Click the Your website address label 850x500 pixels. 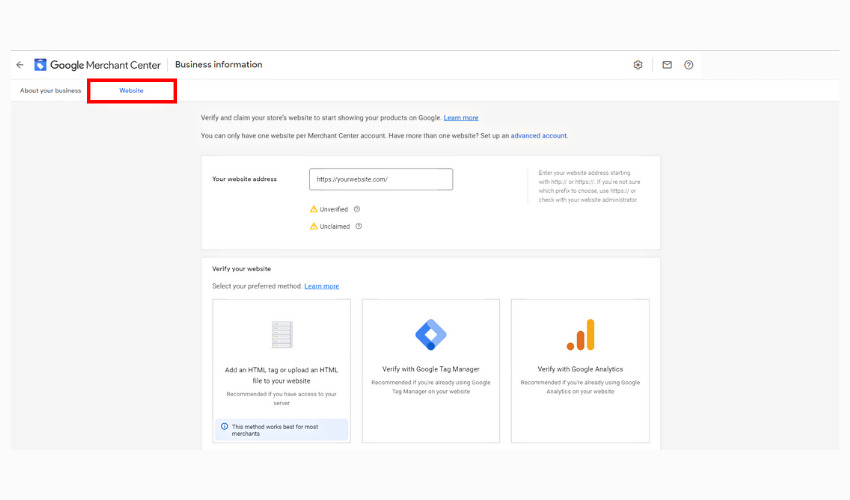pos(244,179)
